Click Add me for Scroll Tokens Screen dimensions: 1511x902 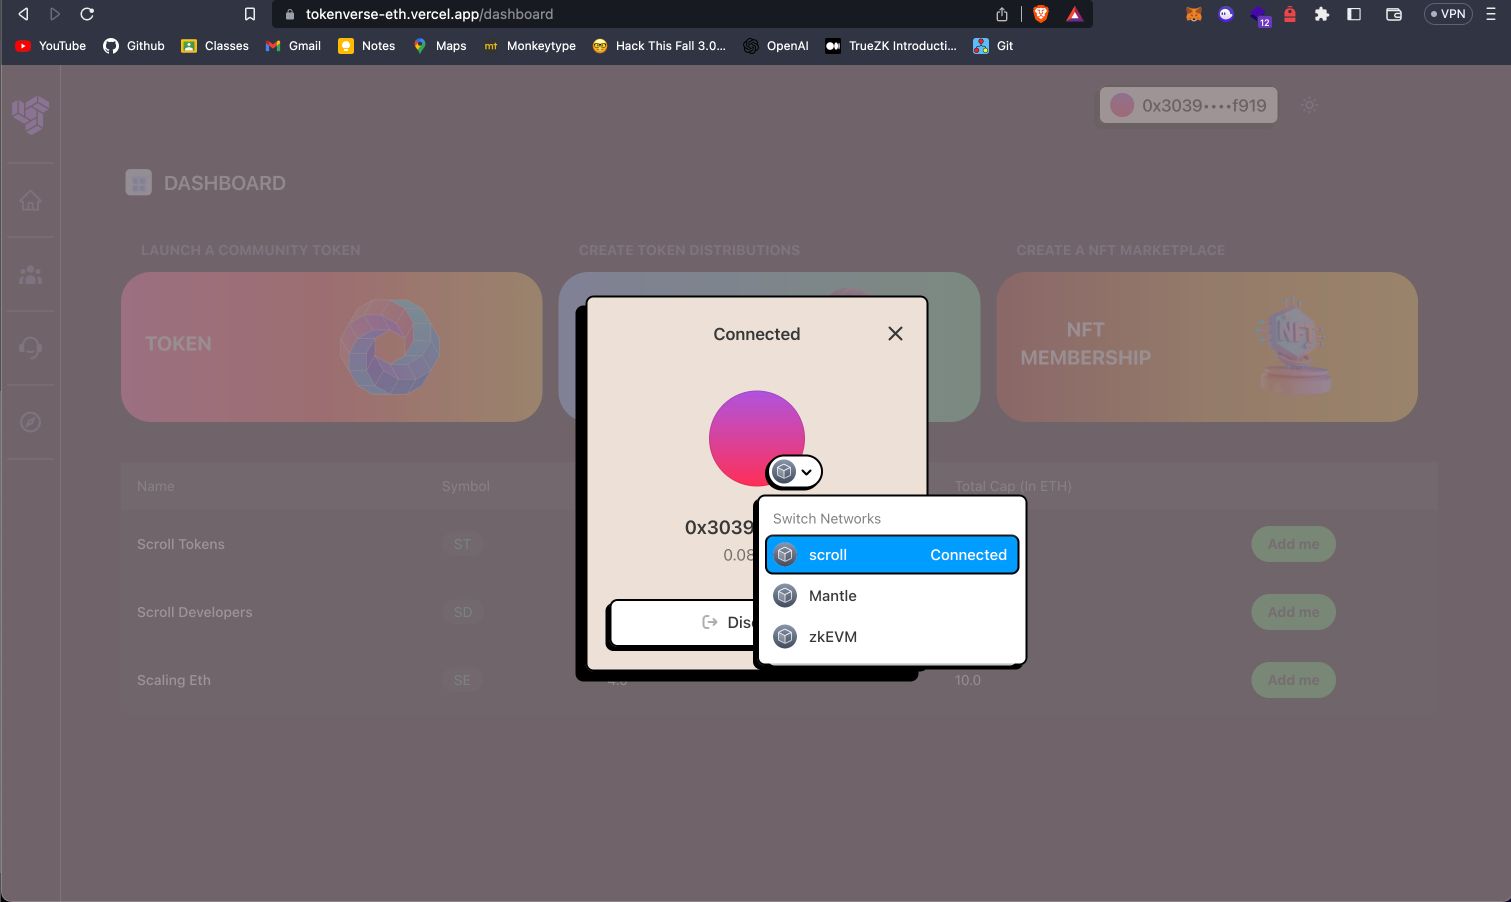1293,544
